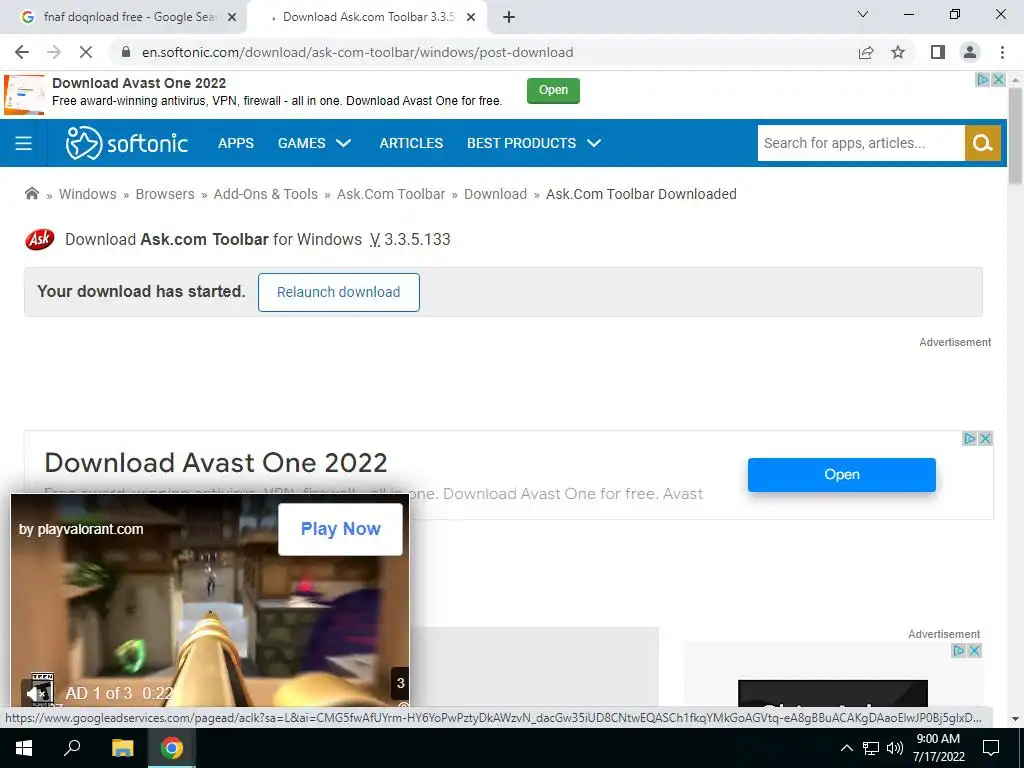This screenshot has width=1024, height=768.
Task: Open Windows breadcrumb link
Action: tap(88, 194)
